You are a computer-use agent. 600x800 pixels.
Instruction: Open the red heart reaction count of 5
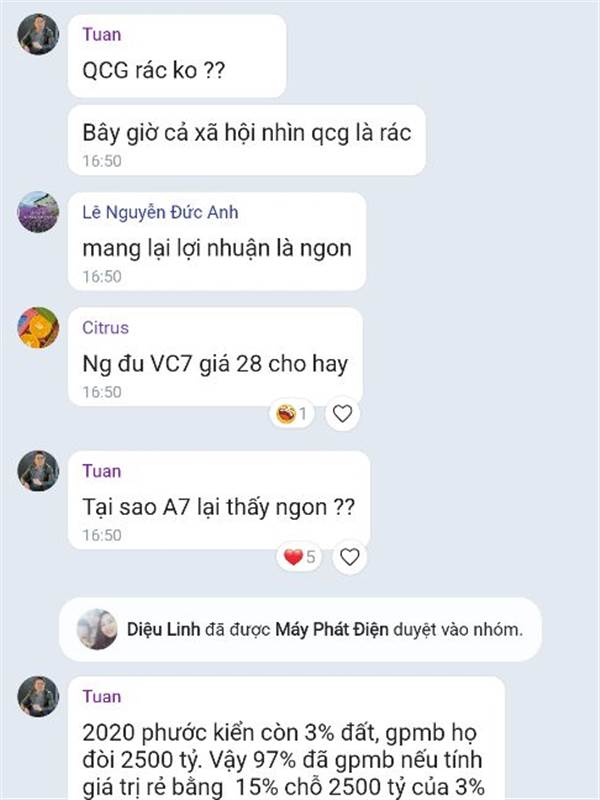[299, 557]
